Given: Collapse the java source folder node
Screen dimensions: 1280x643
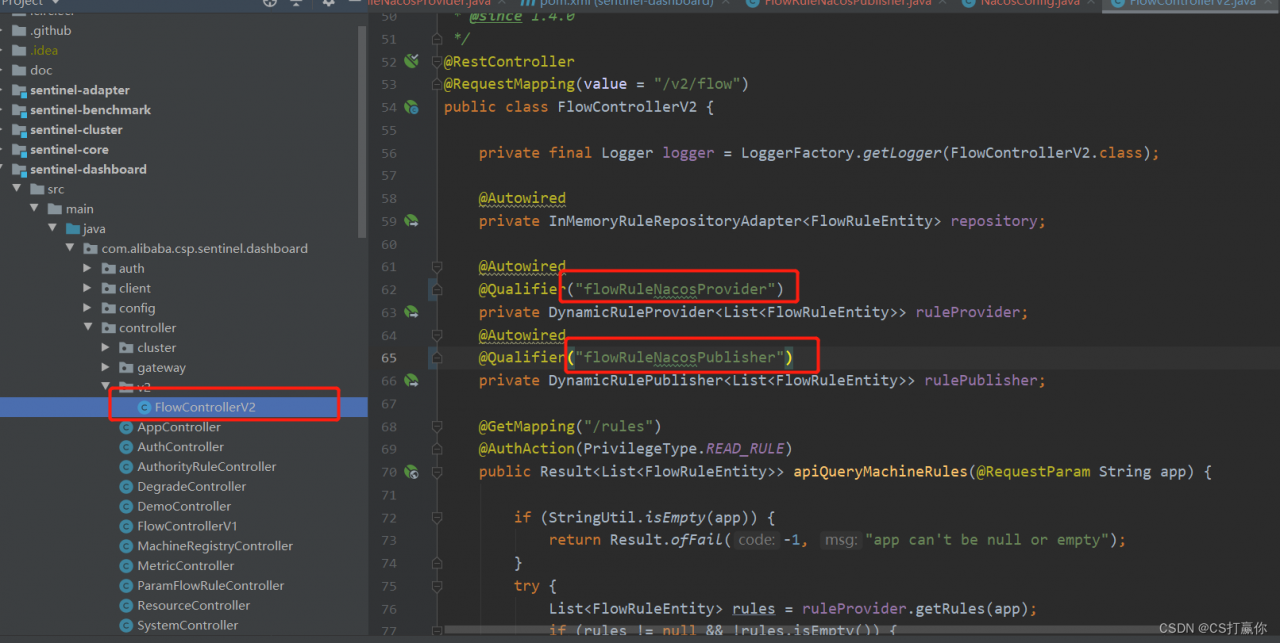Looking at the screenshot, I should pyautogui.click(x=52, y=228).
